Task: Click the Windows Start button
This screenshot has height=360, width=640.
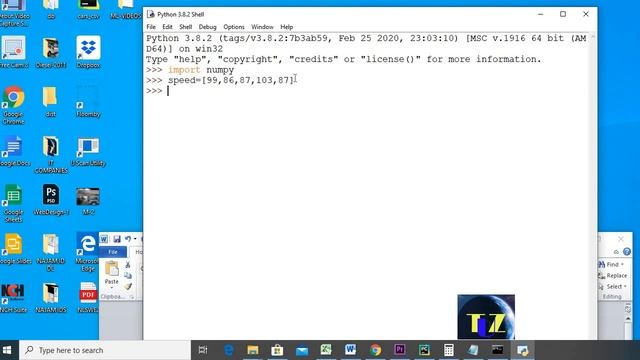Action: tap(7, 350)
